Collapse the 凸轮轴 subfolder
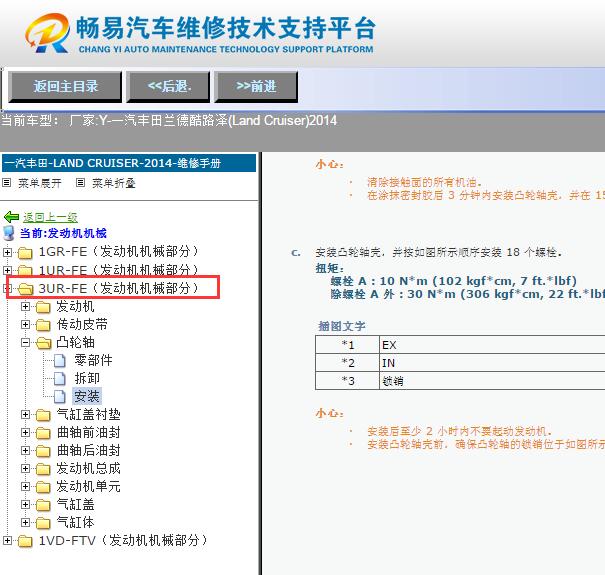Screen dimensions: 605x575 pyautogui.click(x=25, y=342)
